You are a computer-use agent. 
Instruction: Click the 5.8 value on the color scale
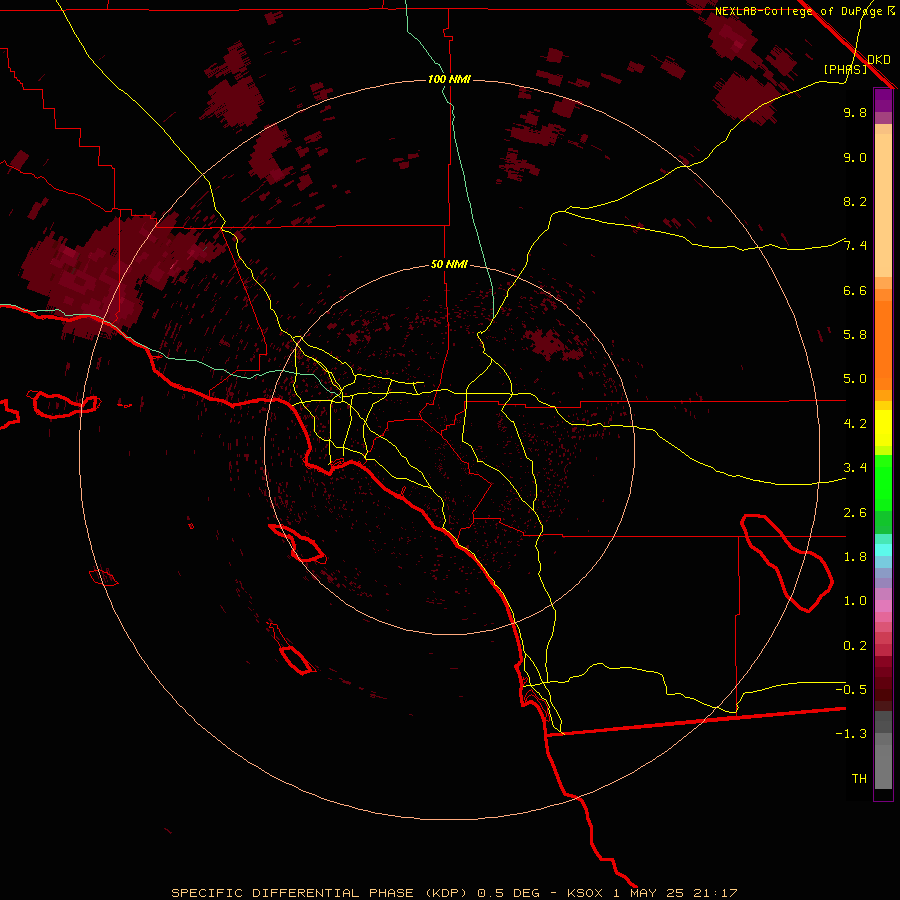855,335
